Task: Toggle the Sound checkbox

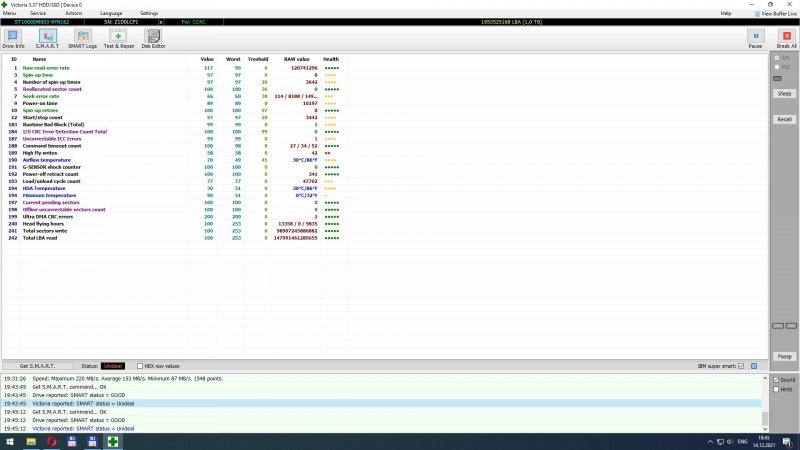Action: [776, 380]
